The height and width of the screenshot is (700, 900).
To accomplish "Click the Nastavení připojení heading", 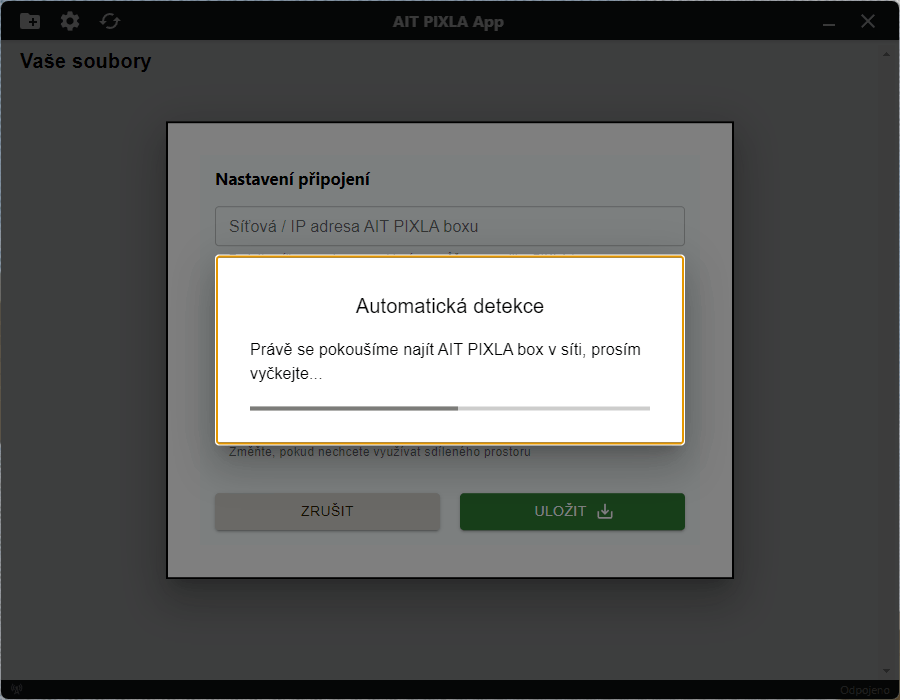I will [x=292, y=180].
